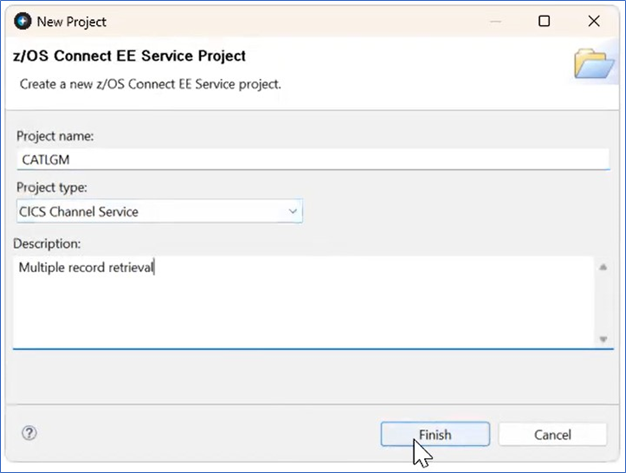
Task: Open the Project type dropdown
Action: coord(160,211)
